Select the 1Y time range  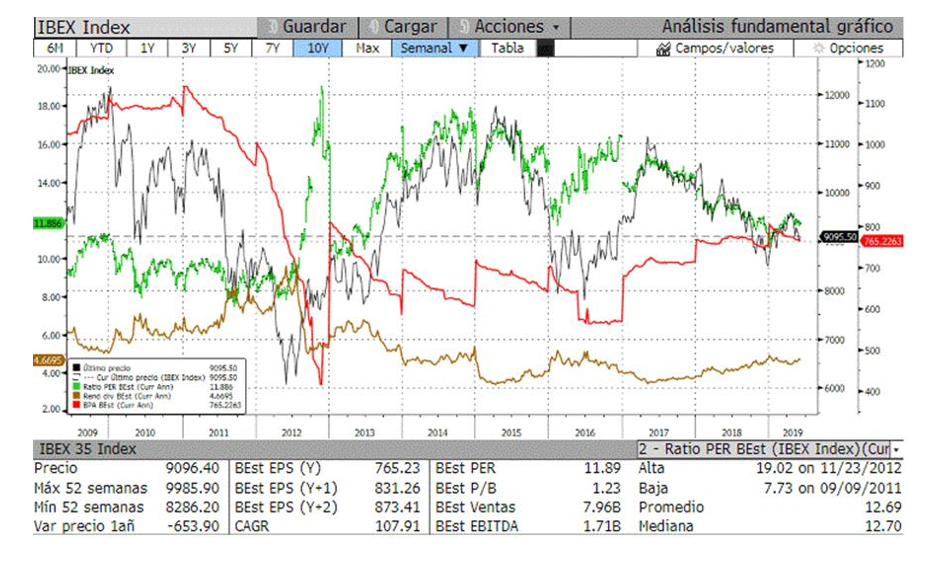coord(147,49)
